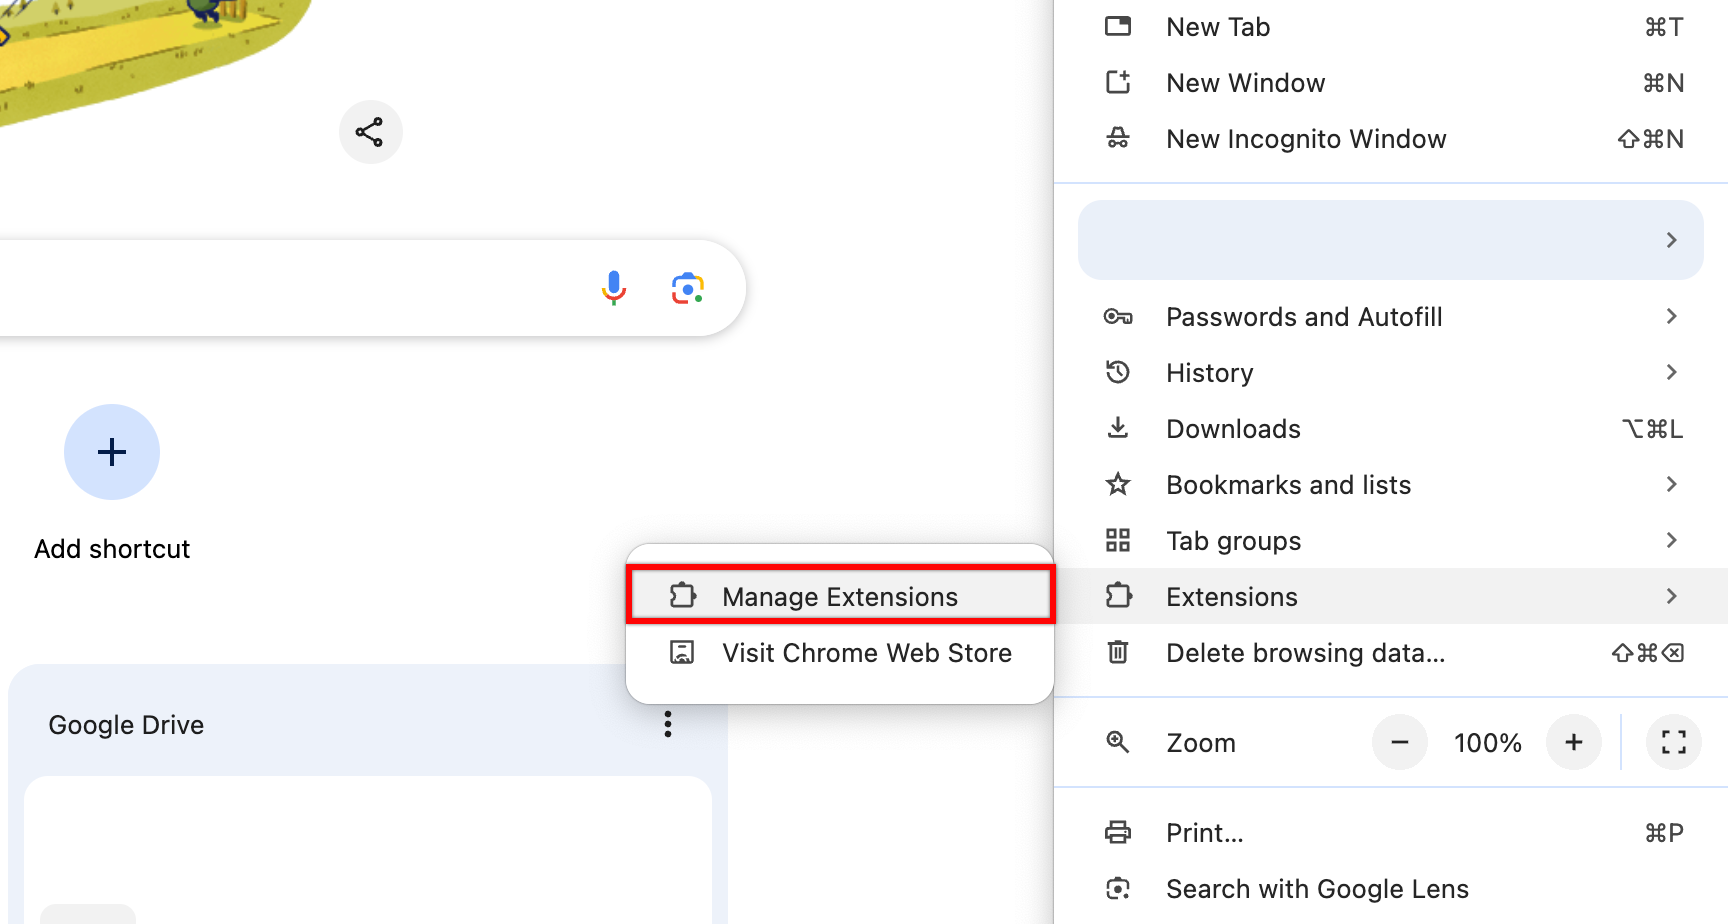
Task: Click the Downloads arrow icon
Action: 1117,428
